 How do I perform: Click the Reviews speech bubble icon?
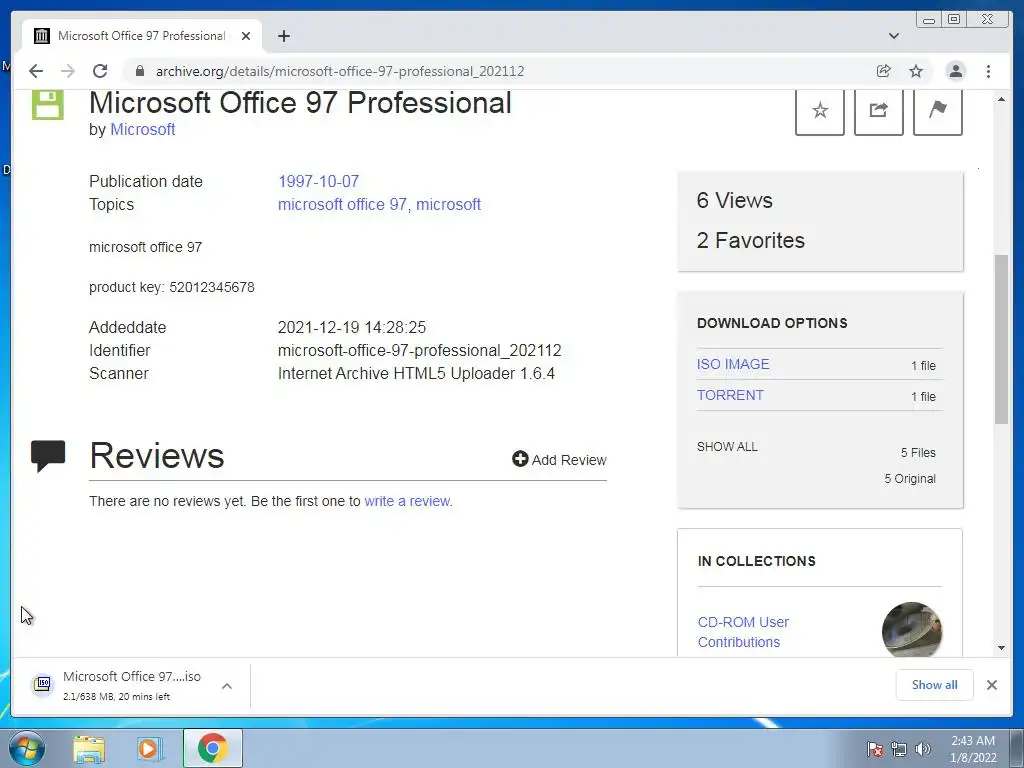(48, 455)
